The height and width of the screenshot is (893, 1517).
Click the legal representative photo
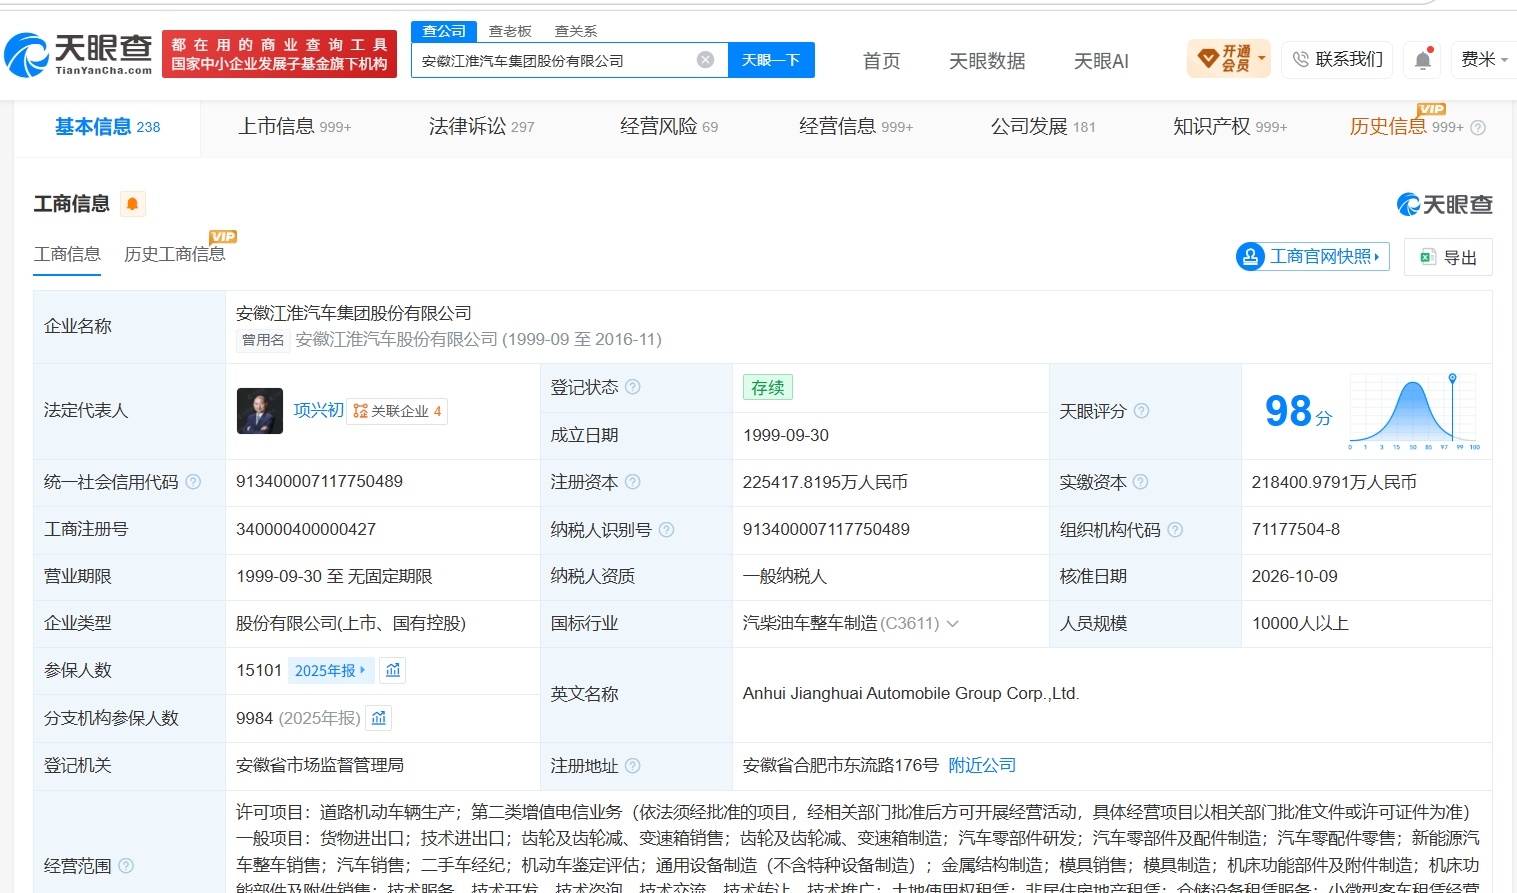pos(260,411)
